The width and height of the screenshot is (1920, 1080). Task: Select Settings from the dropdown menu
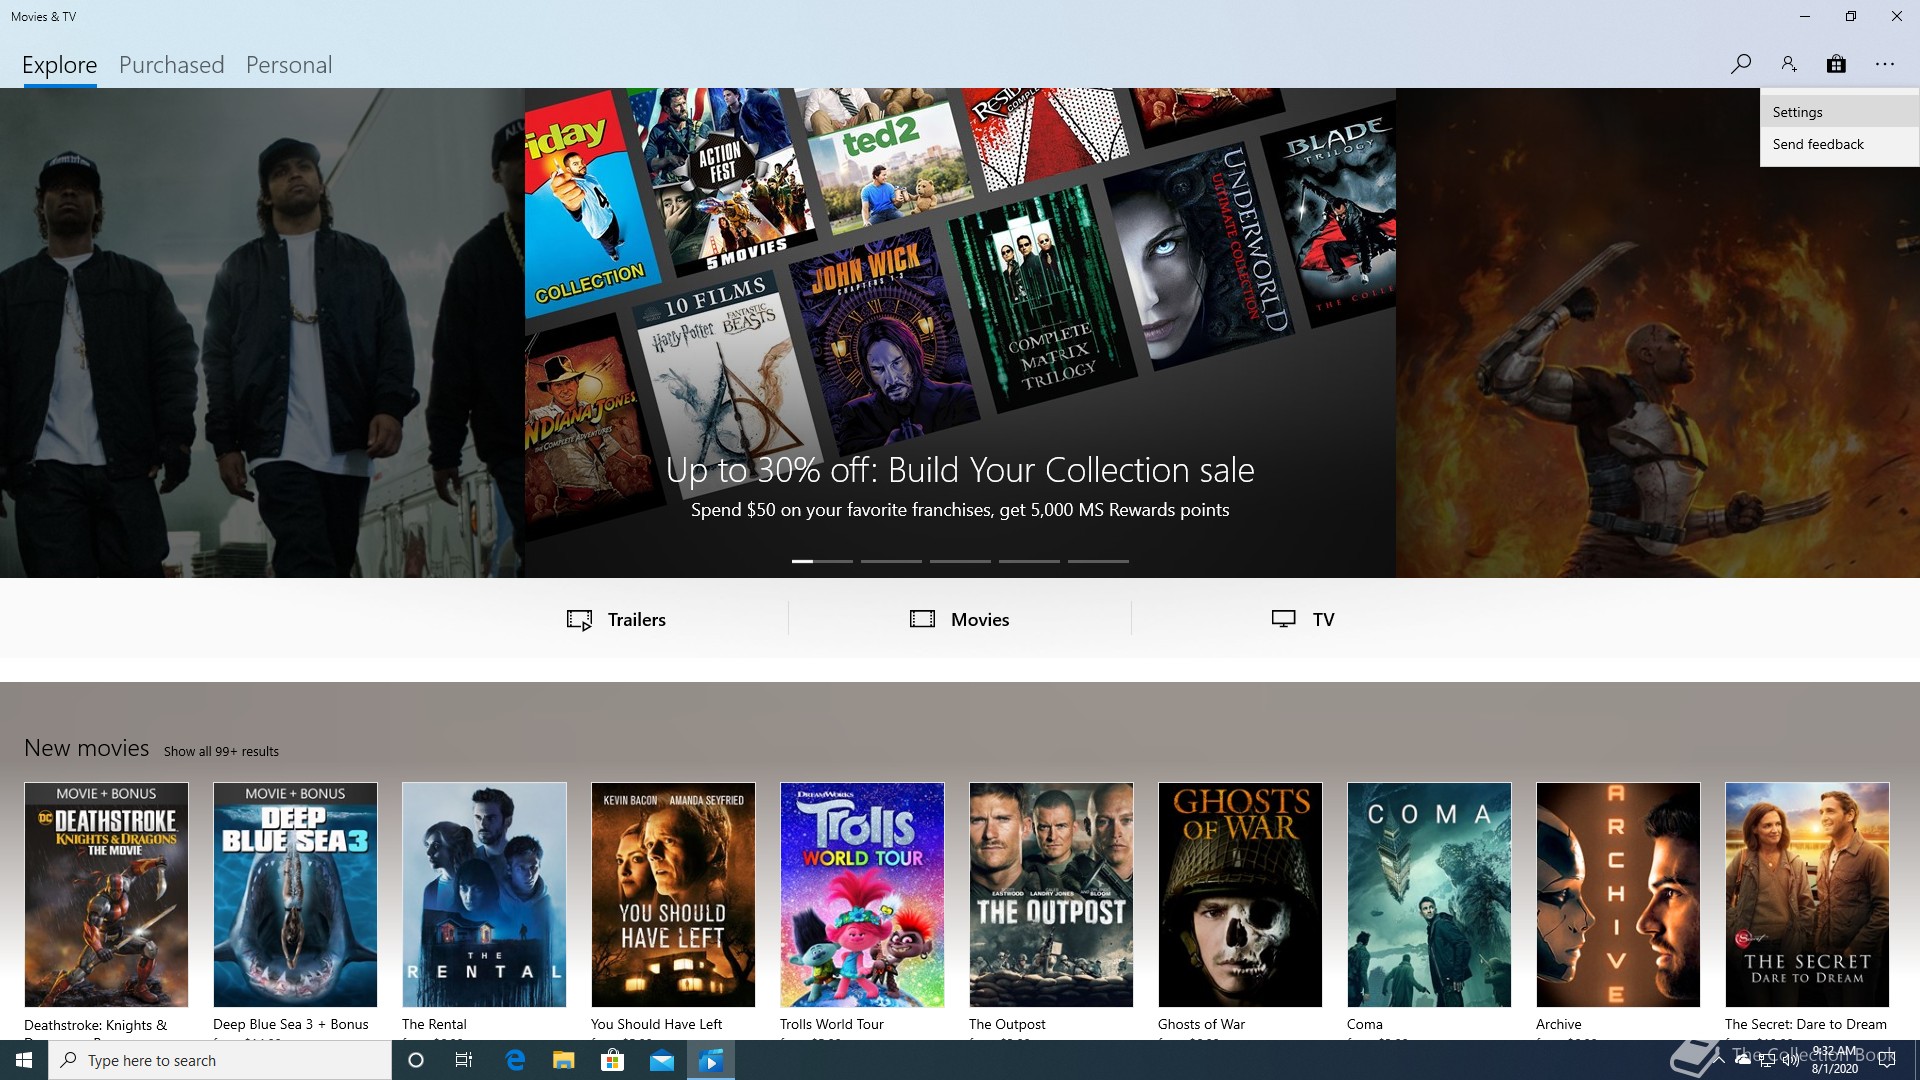(1839, 112)
